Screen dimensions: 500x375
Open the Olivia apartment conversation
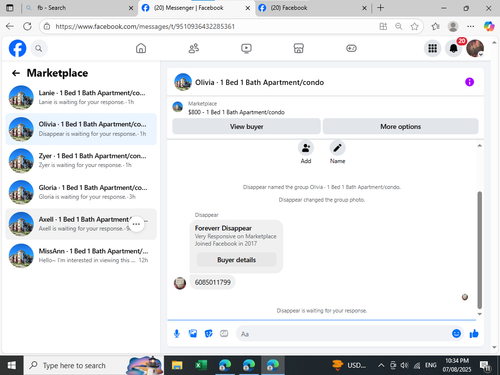[81, 129]
